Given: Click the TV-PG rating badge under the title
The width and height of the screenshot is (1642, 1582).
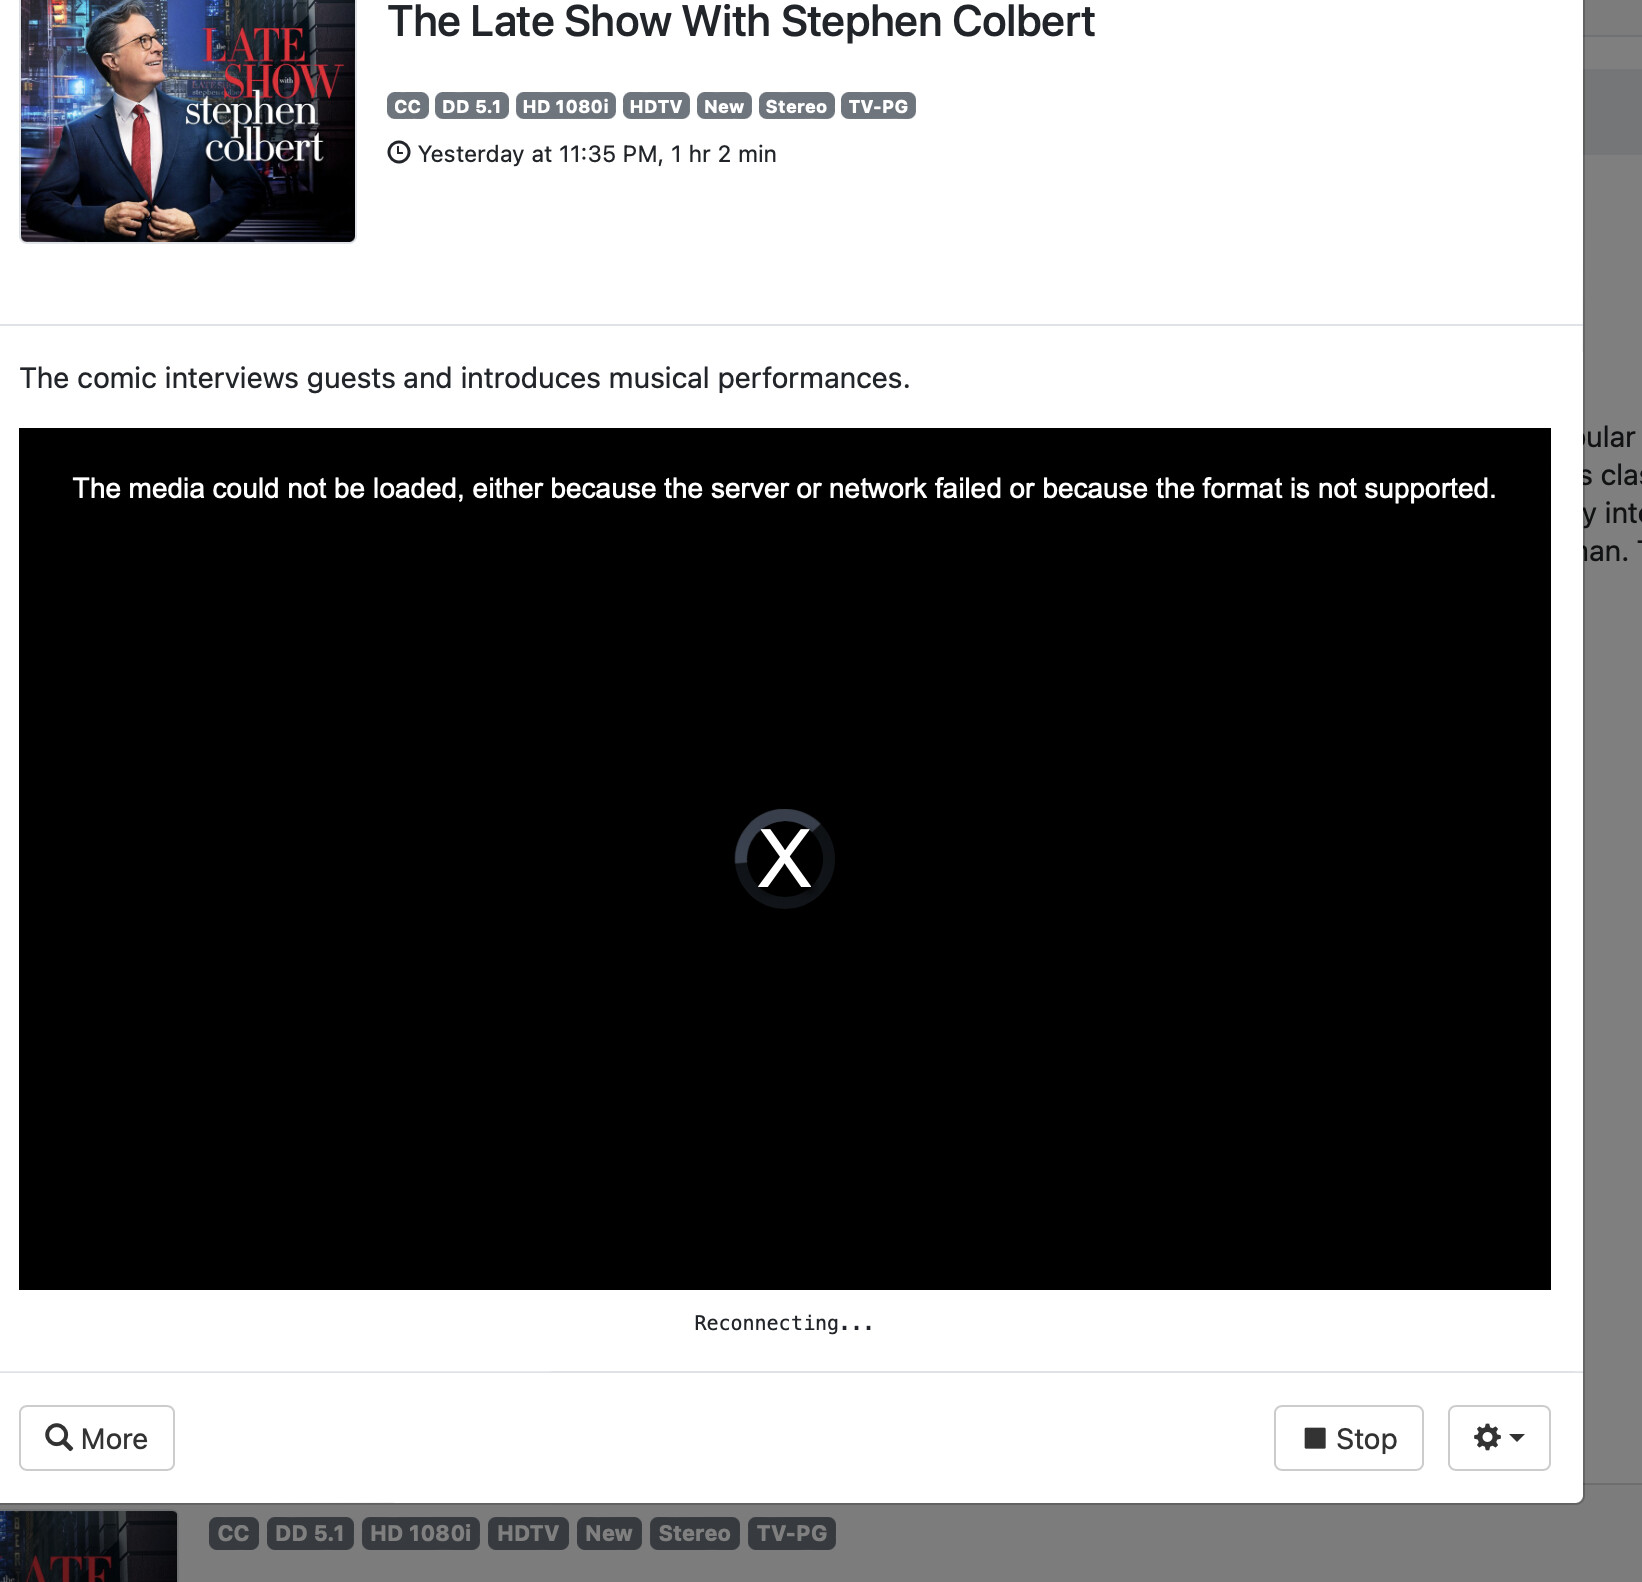Looking at the screenshot, I should [x=878, y=106].
